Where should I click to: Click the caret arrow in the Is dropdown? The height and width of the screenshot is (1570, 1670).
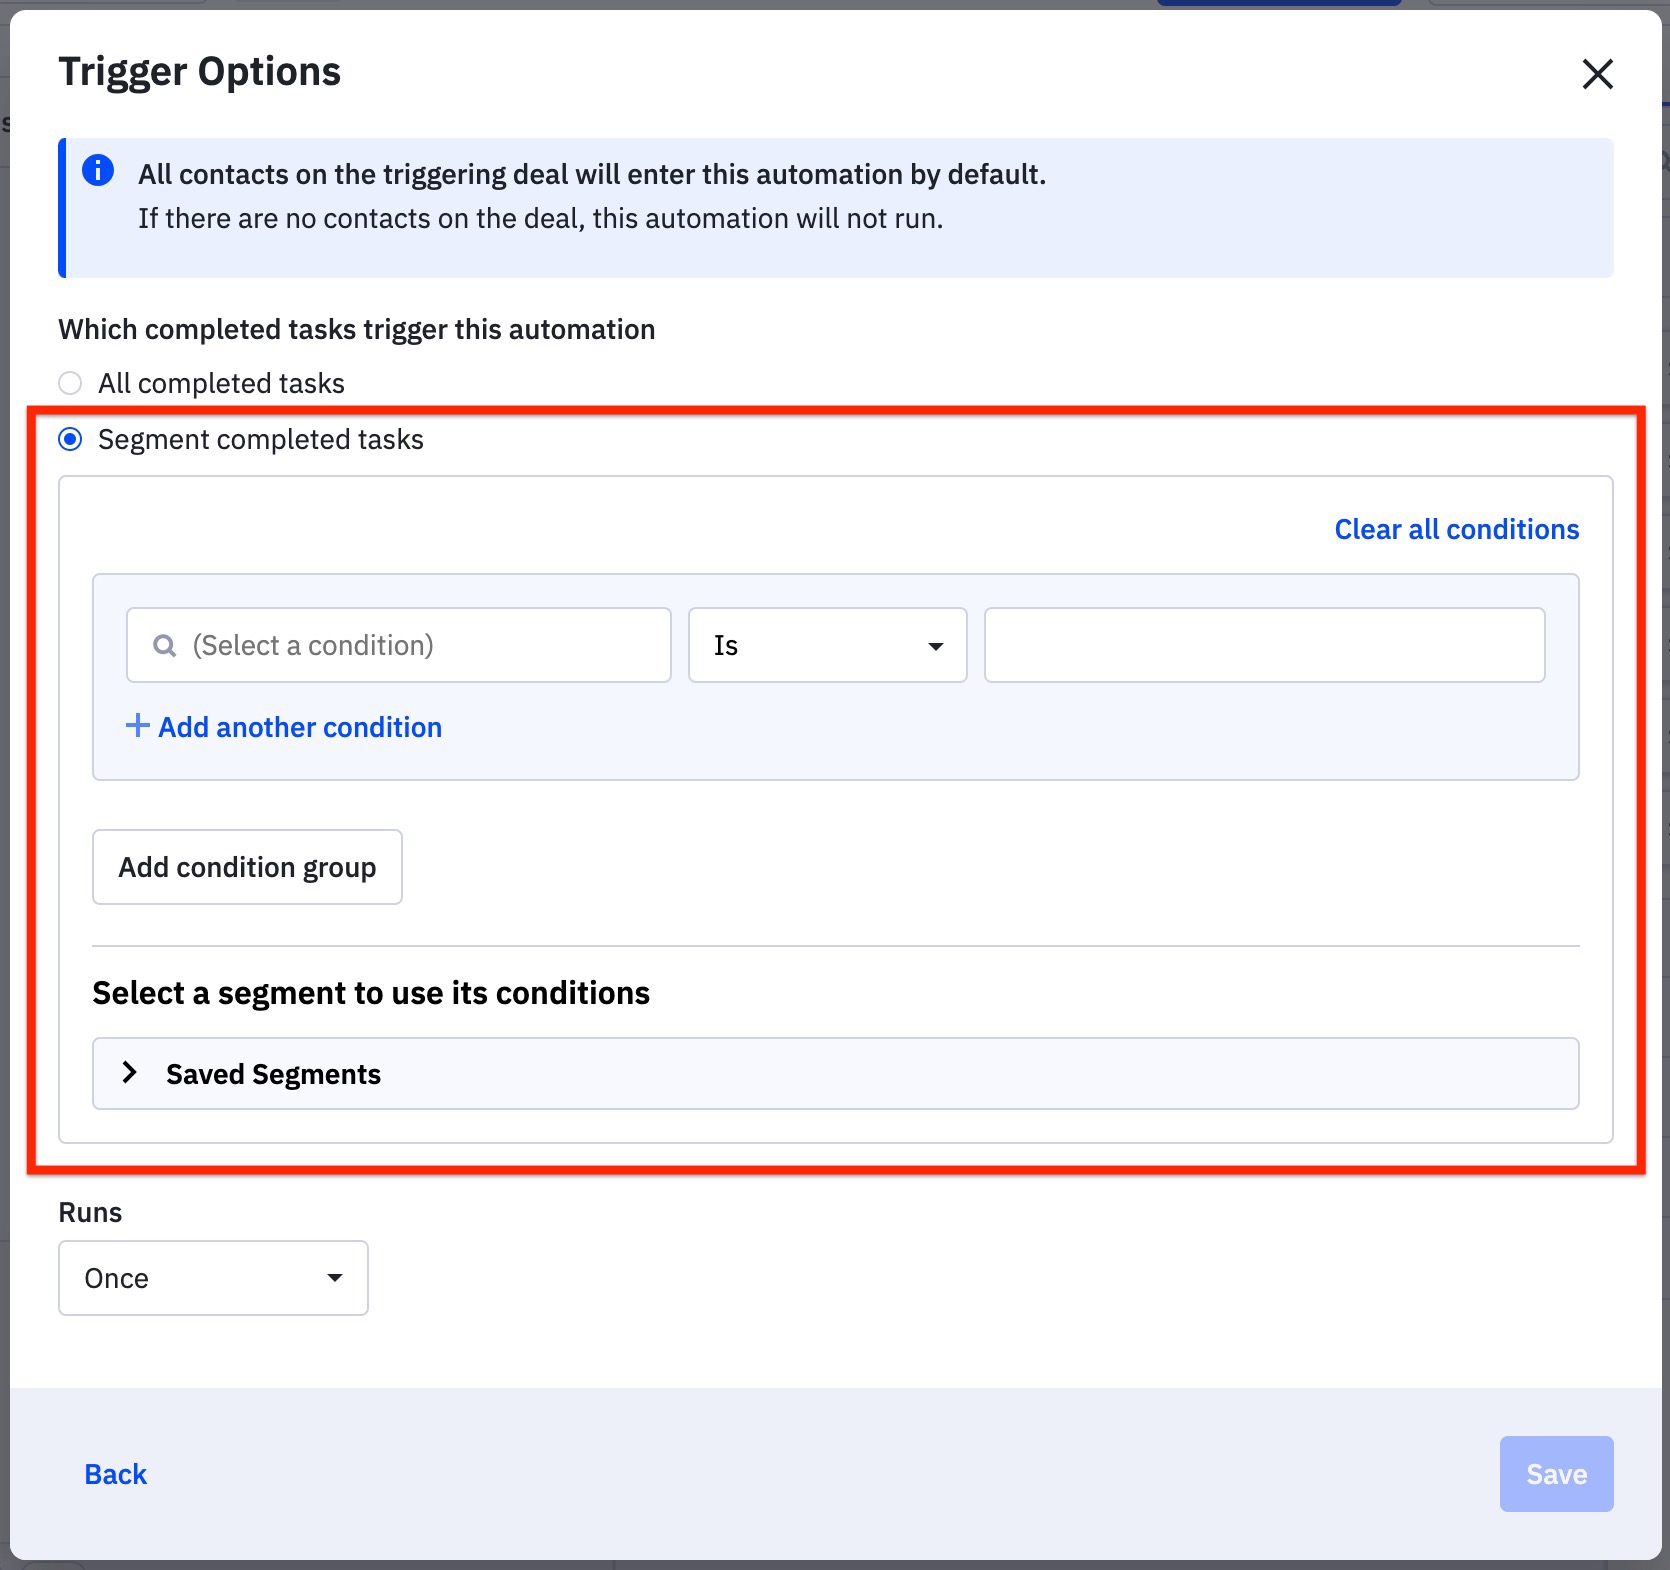click(936, 646)
